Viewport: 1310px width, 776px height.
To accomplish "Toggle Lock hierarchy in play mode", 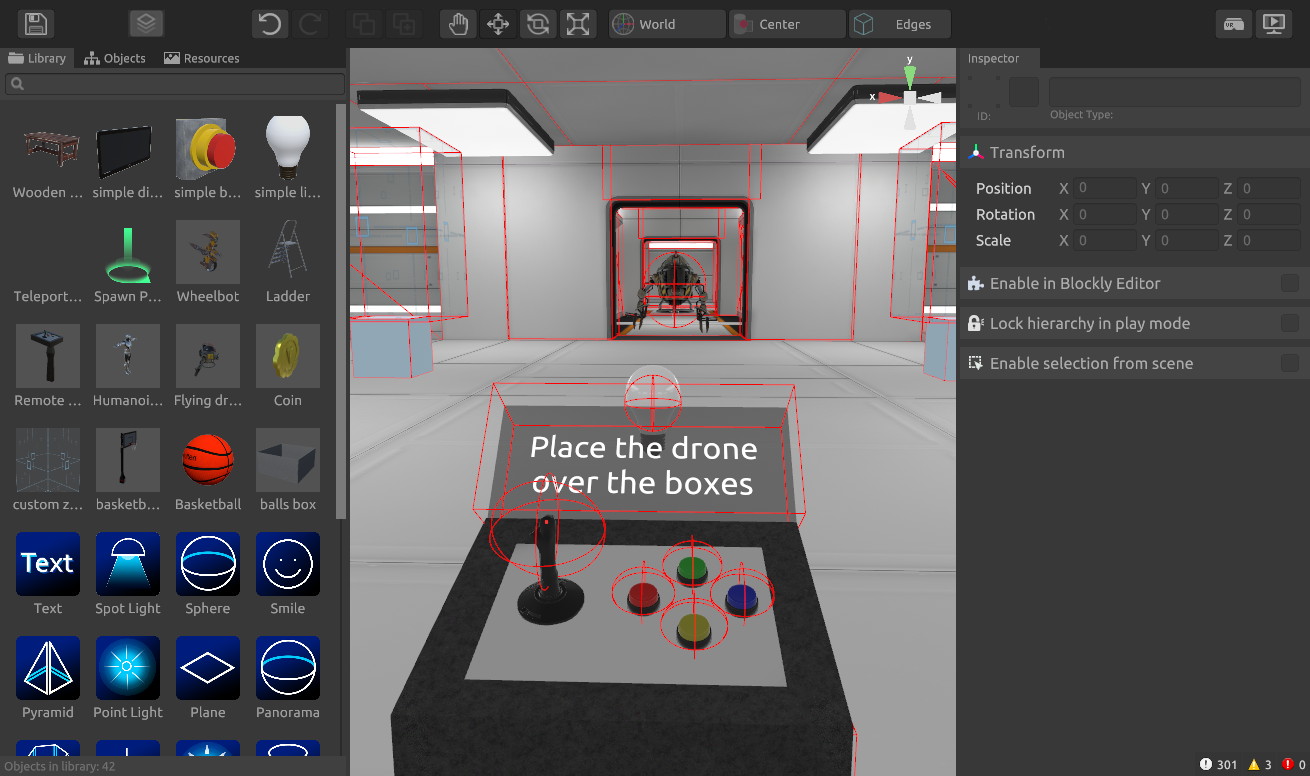I will pyautogui.click(x=1290, y=324).
